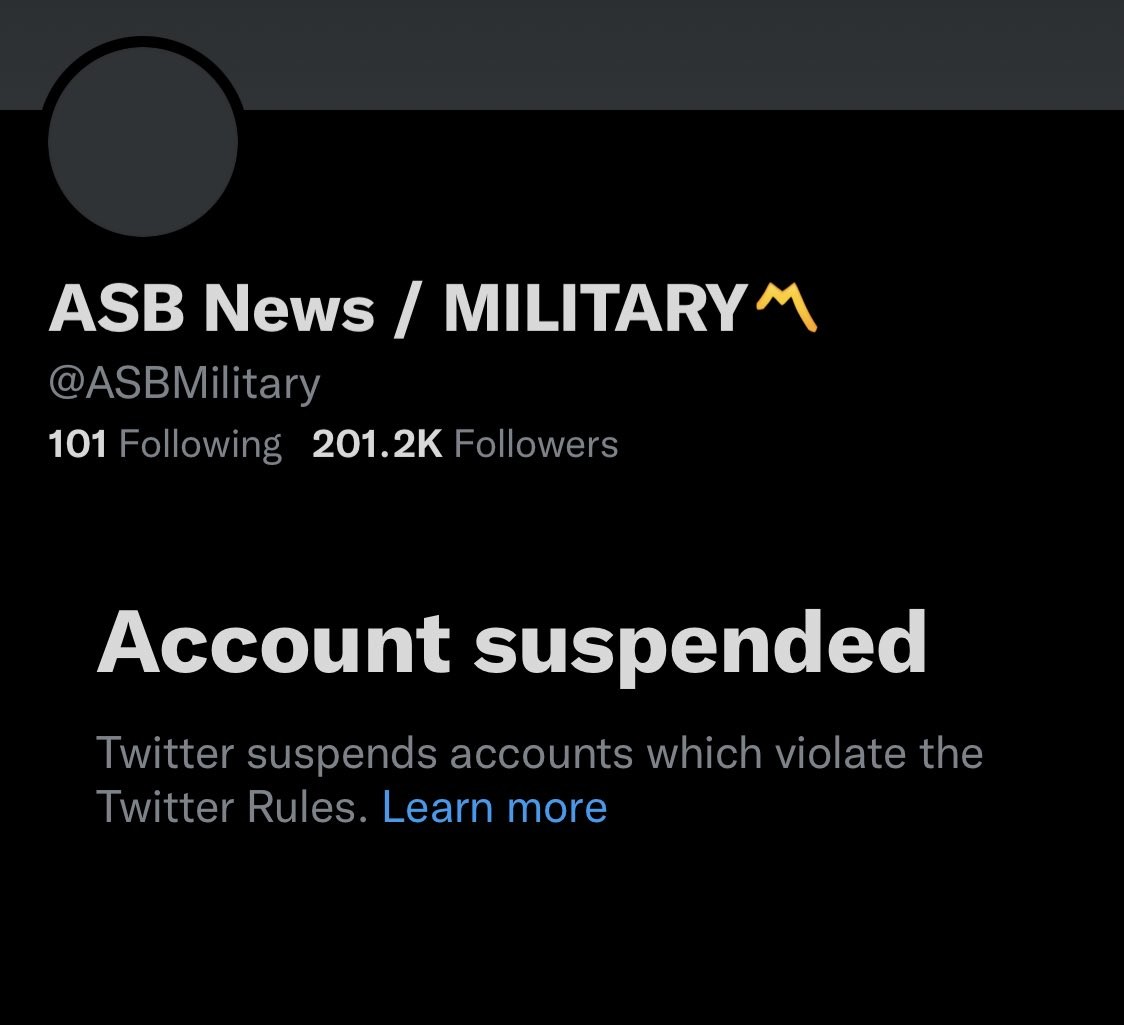This screenshot has height=1025, width=1124.
Task: Tap the word Followers
Action: 536,444
